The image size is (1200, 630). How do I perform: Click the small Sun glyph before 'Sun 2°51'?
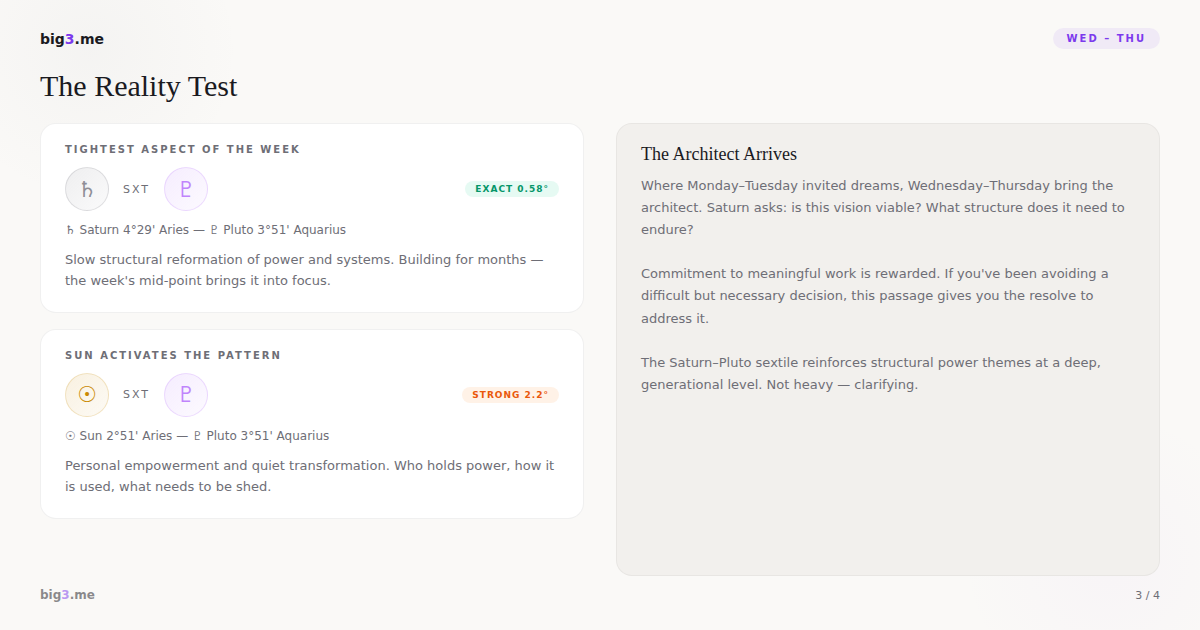tap(70, 436)
